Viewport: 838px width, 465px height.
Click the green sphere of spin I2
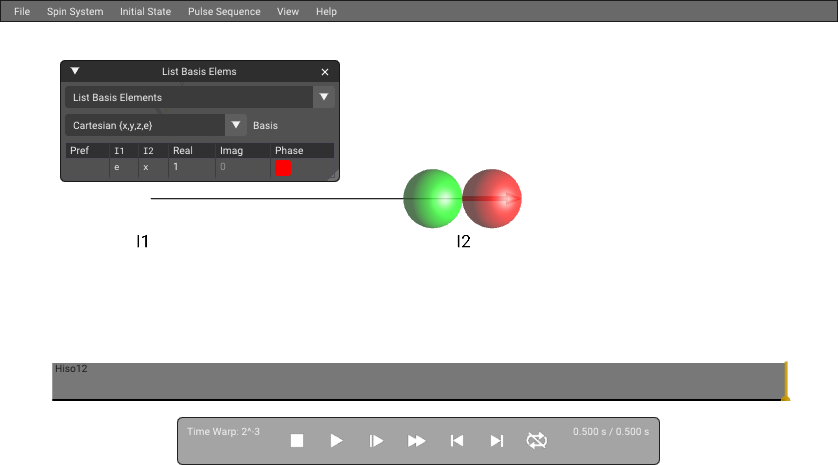[432, 199]
